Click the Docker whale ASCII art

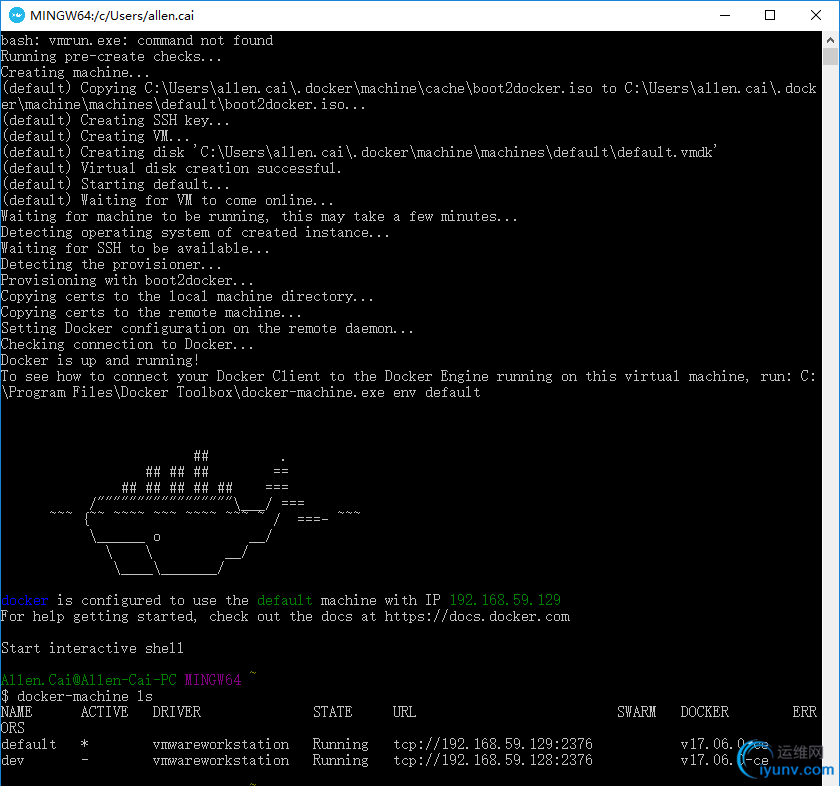[x=205, y=513]
